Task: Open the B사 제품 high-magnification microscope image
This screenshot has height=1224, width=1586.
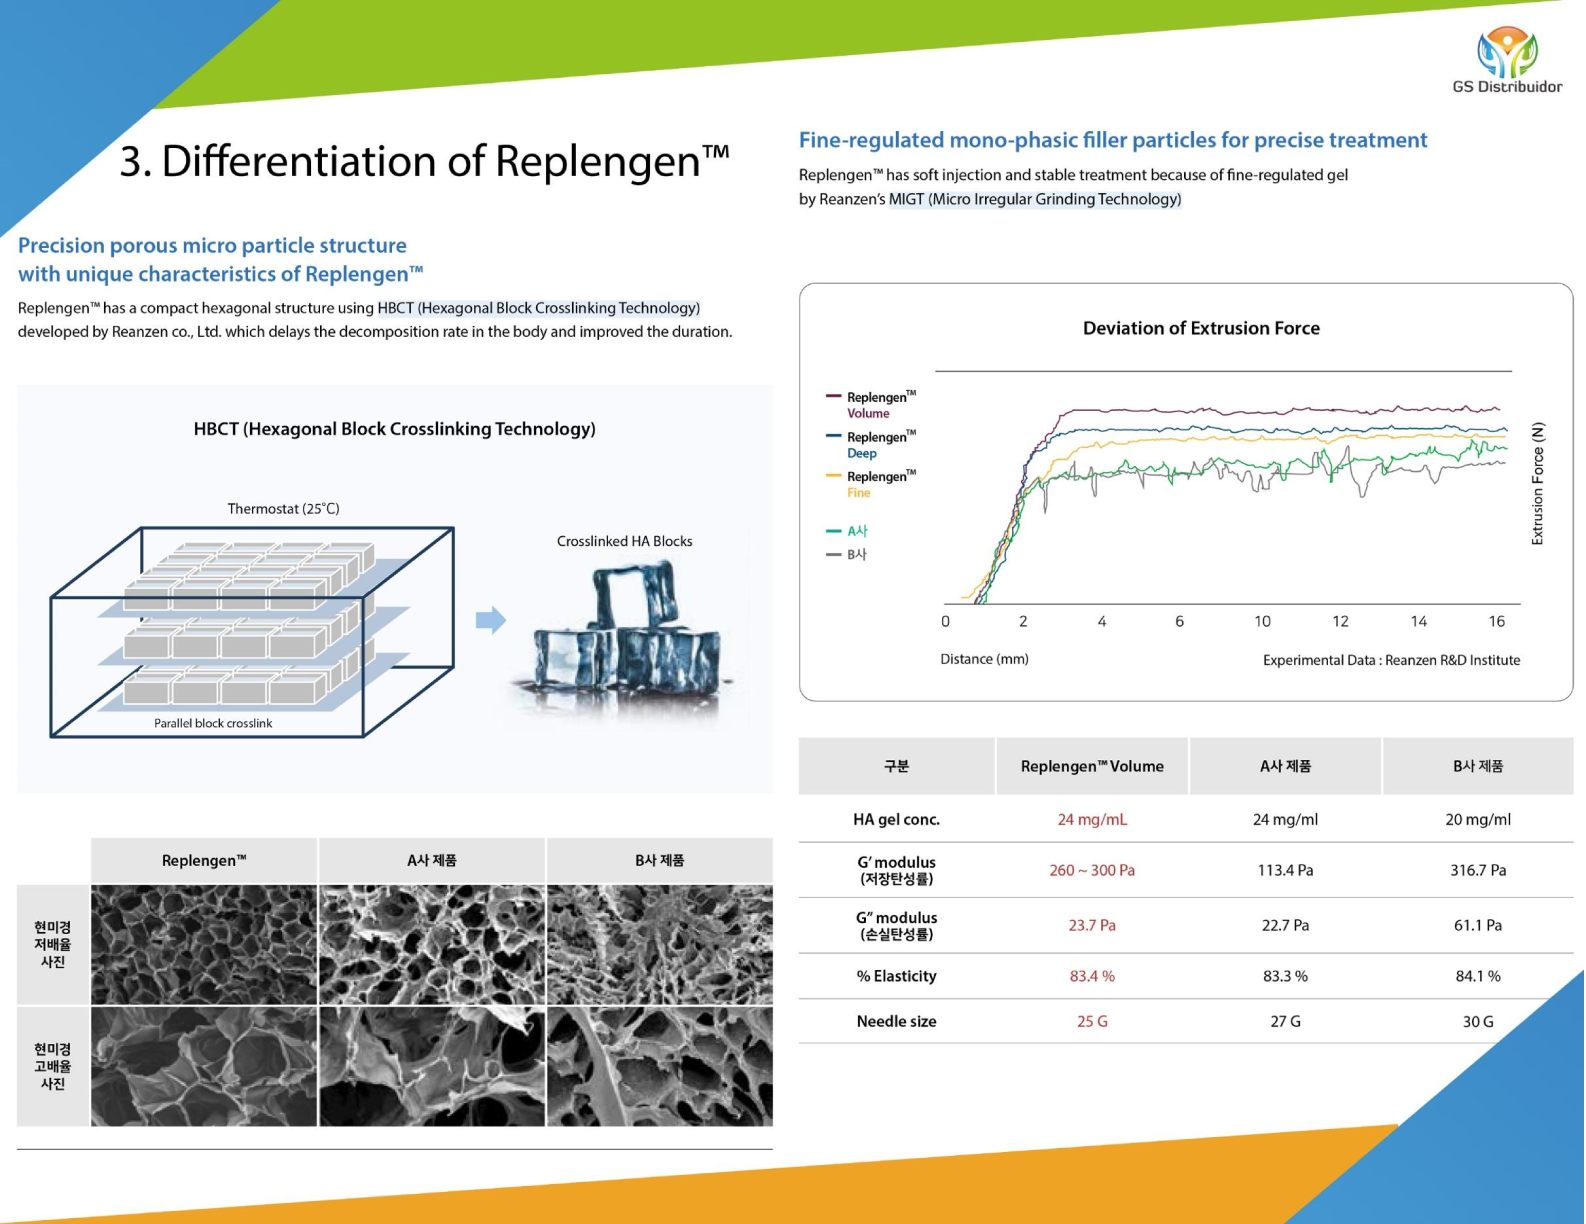Action: point(660,1066)
